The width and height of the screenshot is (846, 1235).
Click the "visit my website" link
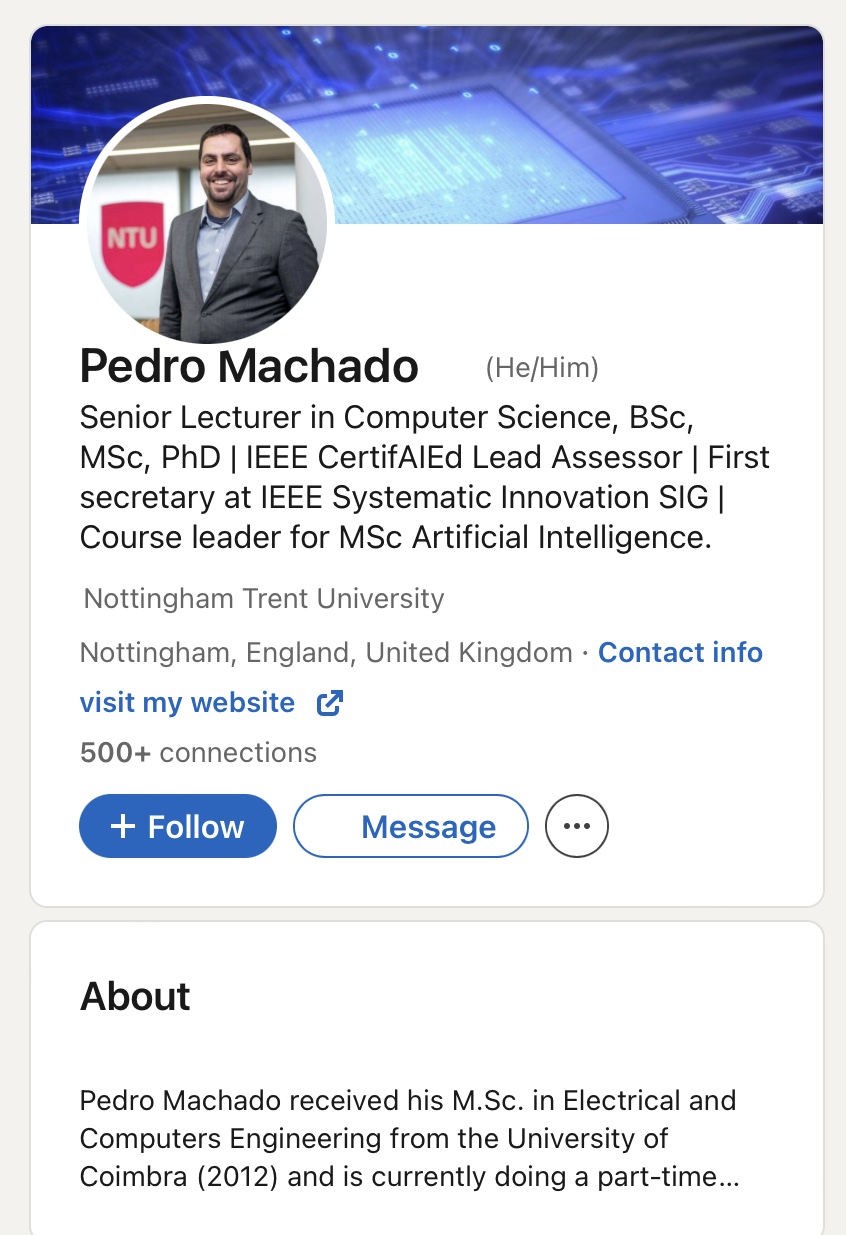(x=187, y=703)
